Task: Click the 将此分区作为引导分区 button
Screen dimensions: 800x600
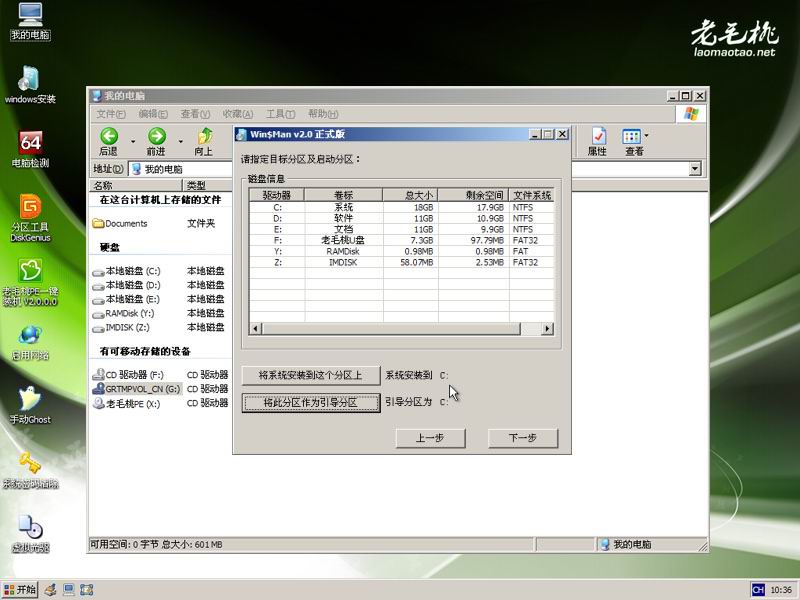Action: 311,403
